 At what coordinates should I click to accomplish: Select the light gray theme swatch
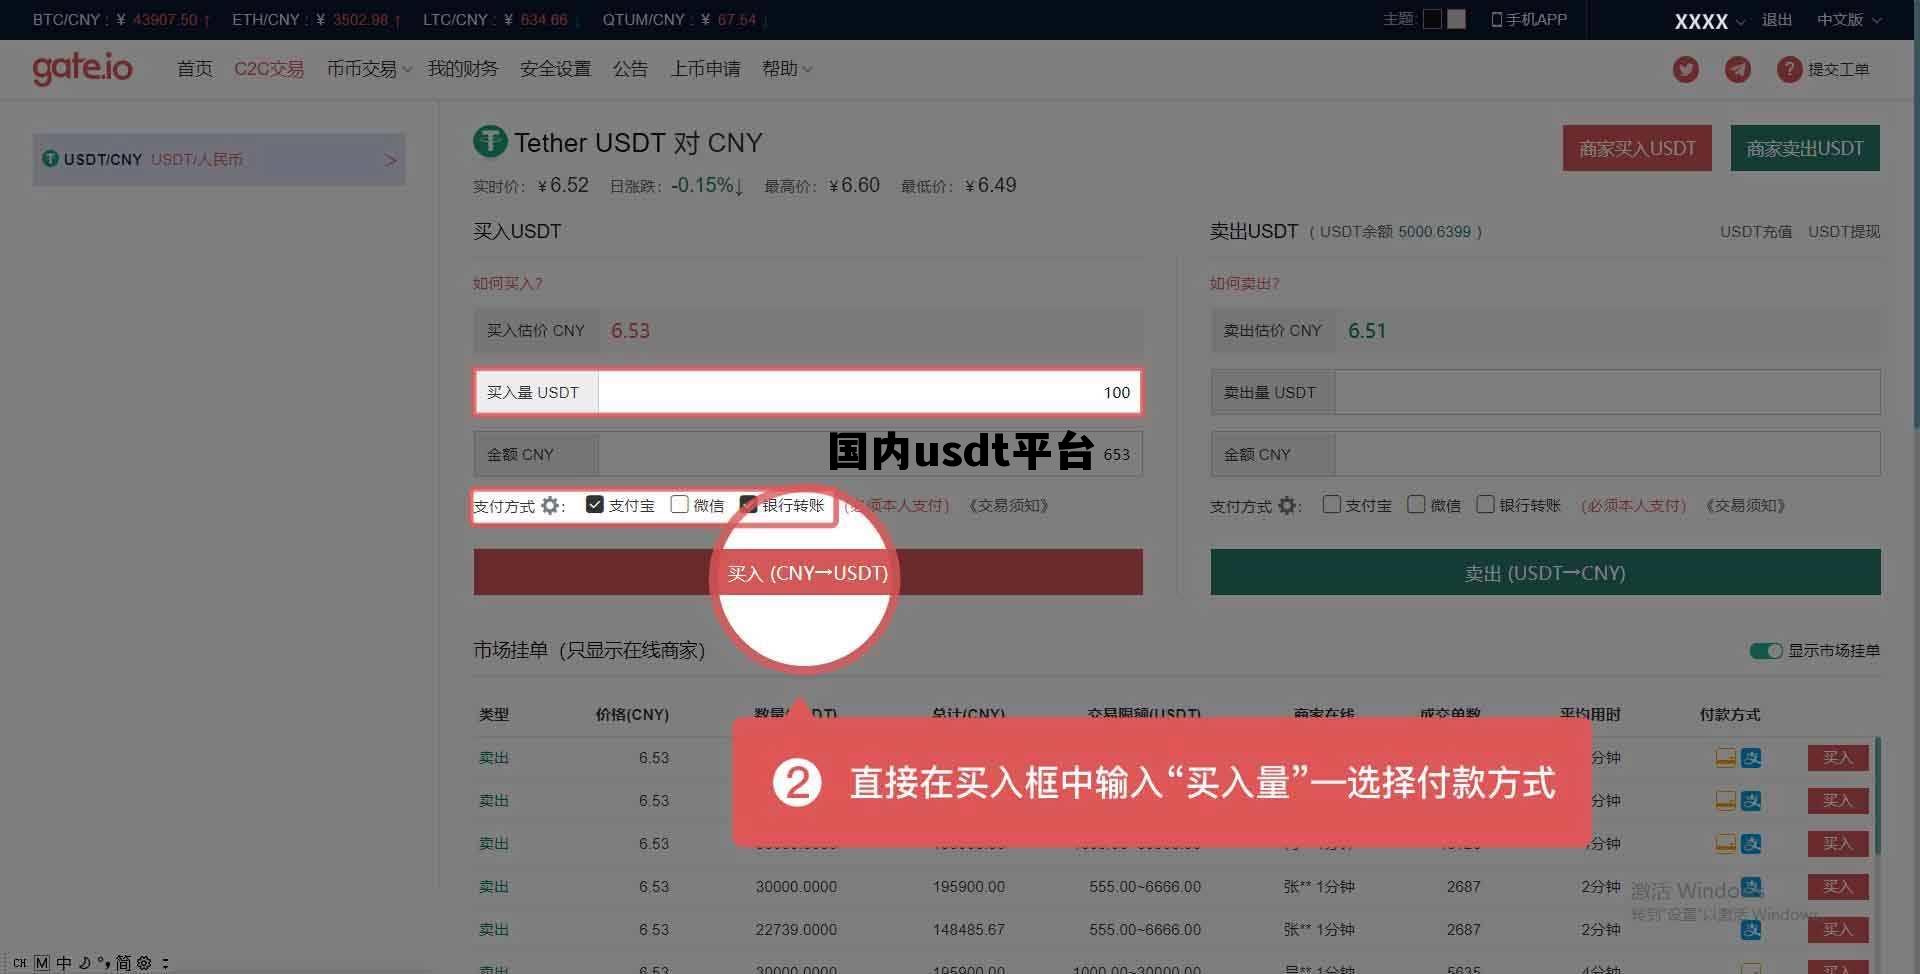[1456, 19]
